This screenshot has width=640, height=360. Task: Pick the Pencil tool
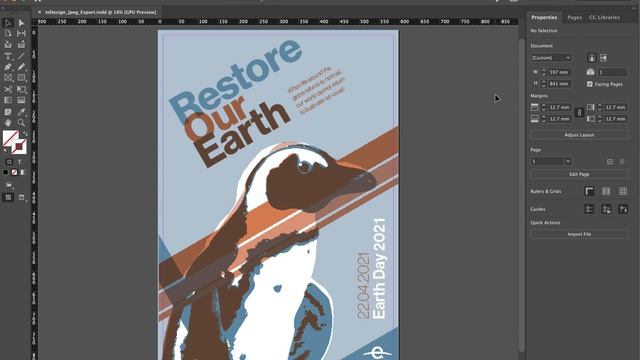pos(21,67)
